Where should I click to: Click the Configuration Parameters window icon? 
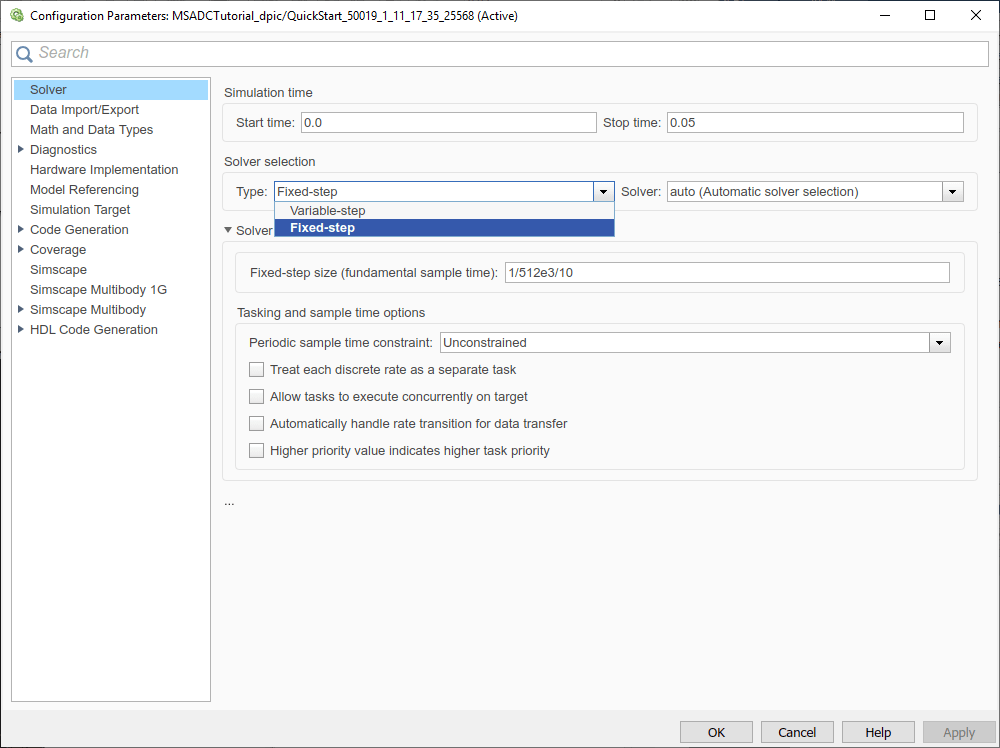(x=16, y=16)
